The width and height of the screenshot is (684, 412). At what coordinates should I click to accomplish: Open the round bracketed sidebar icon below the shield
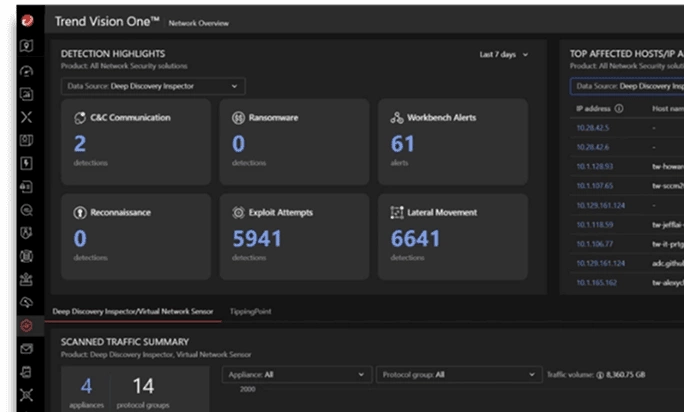(27, 256)
